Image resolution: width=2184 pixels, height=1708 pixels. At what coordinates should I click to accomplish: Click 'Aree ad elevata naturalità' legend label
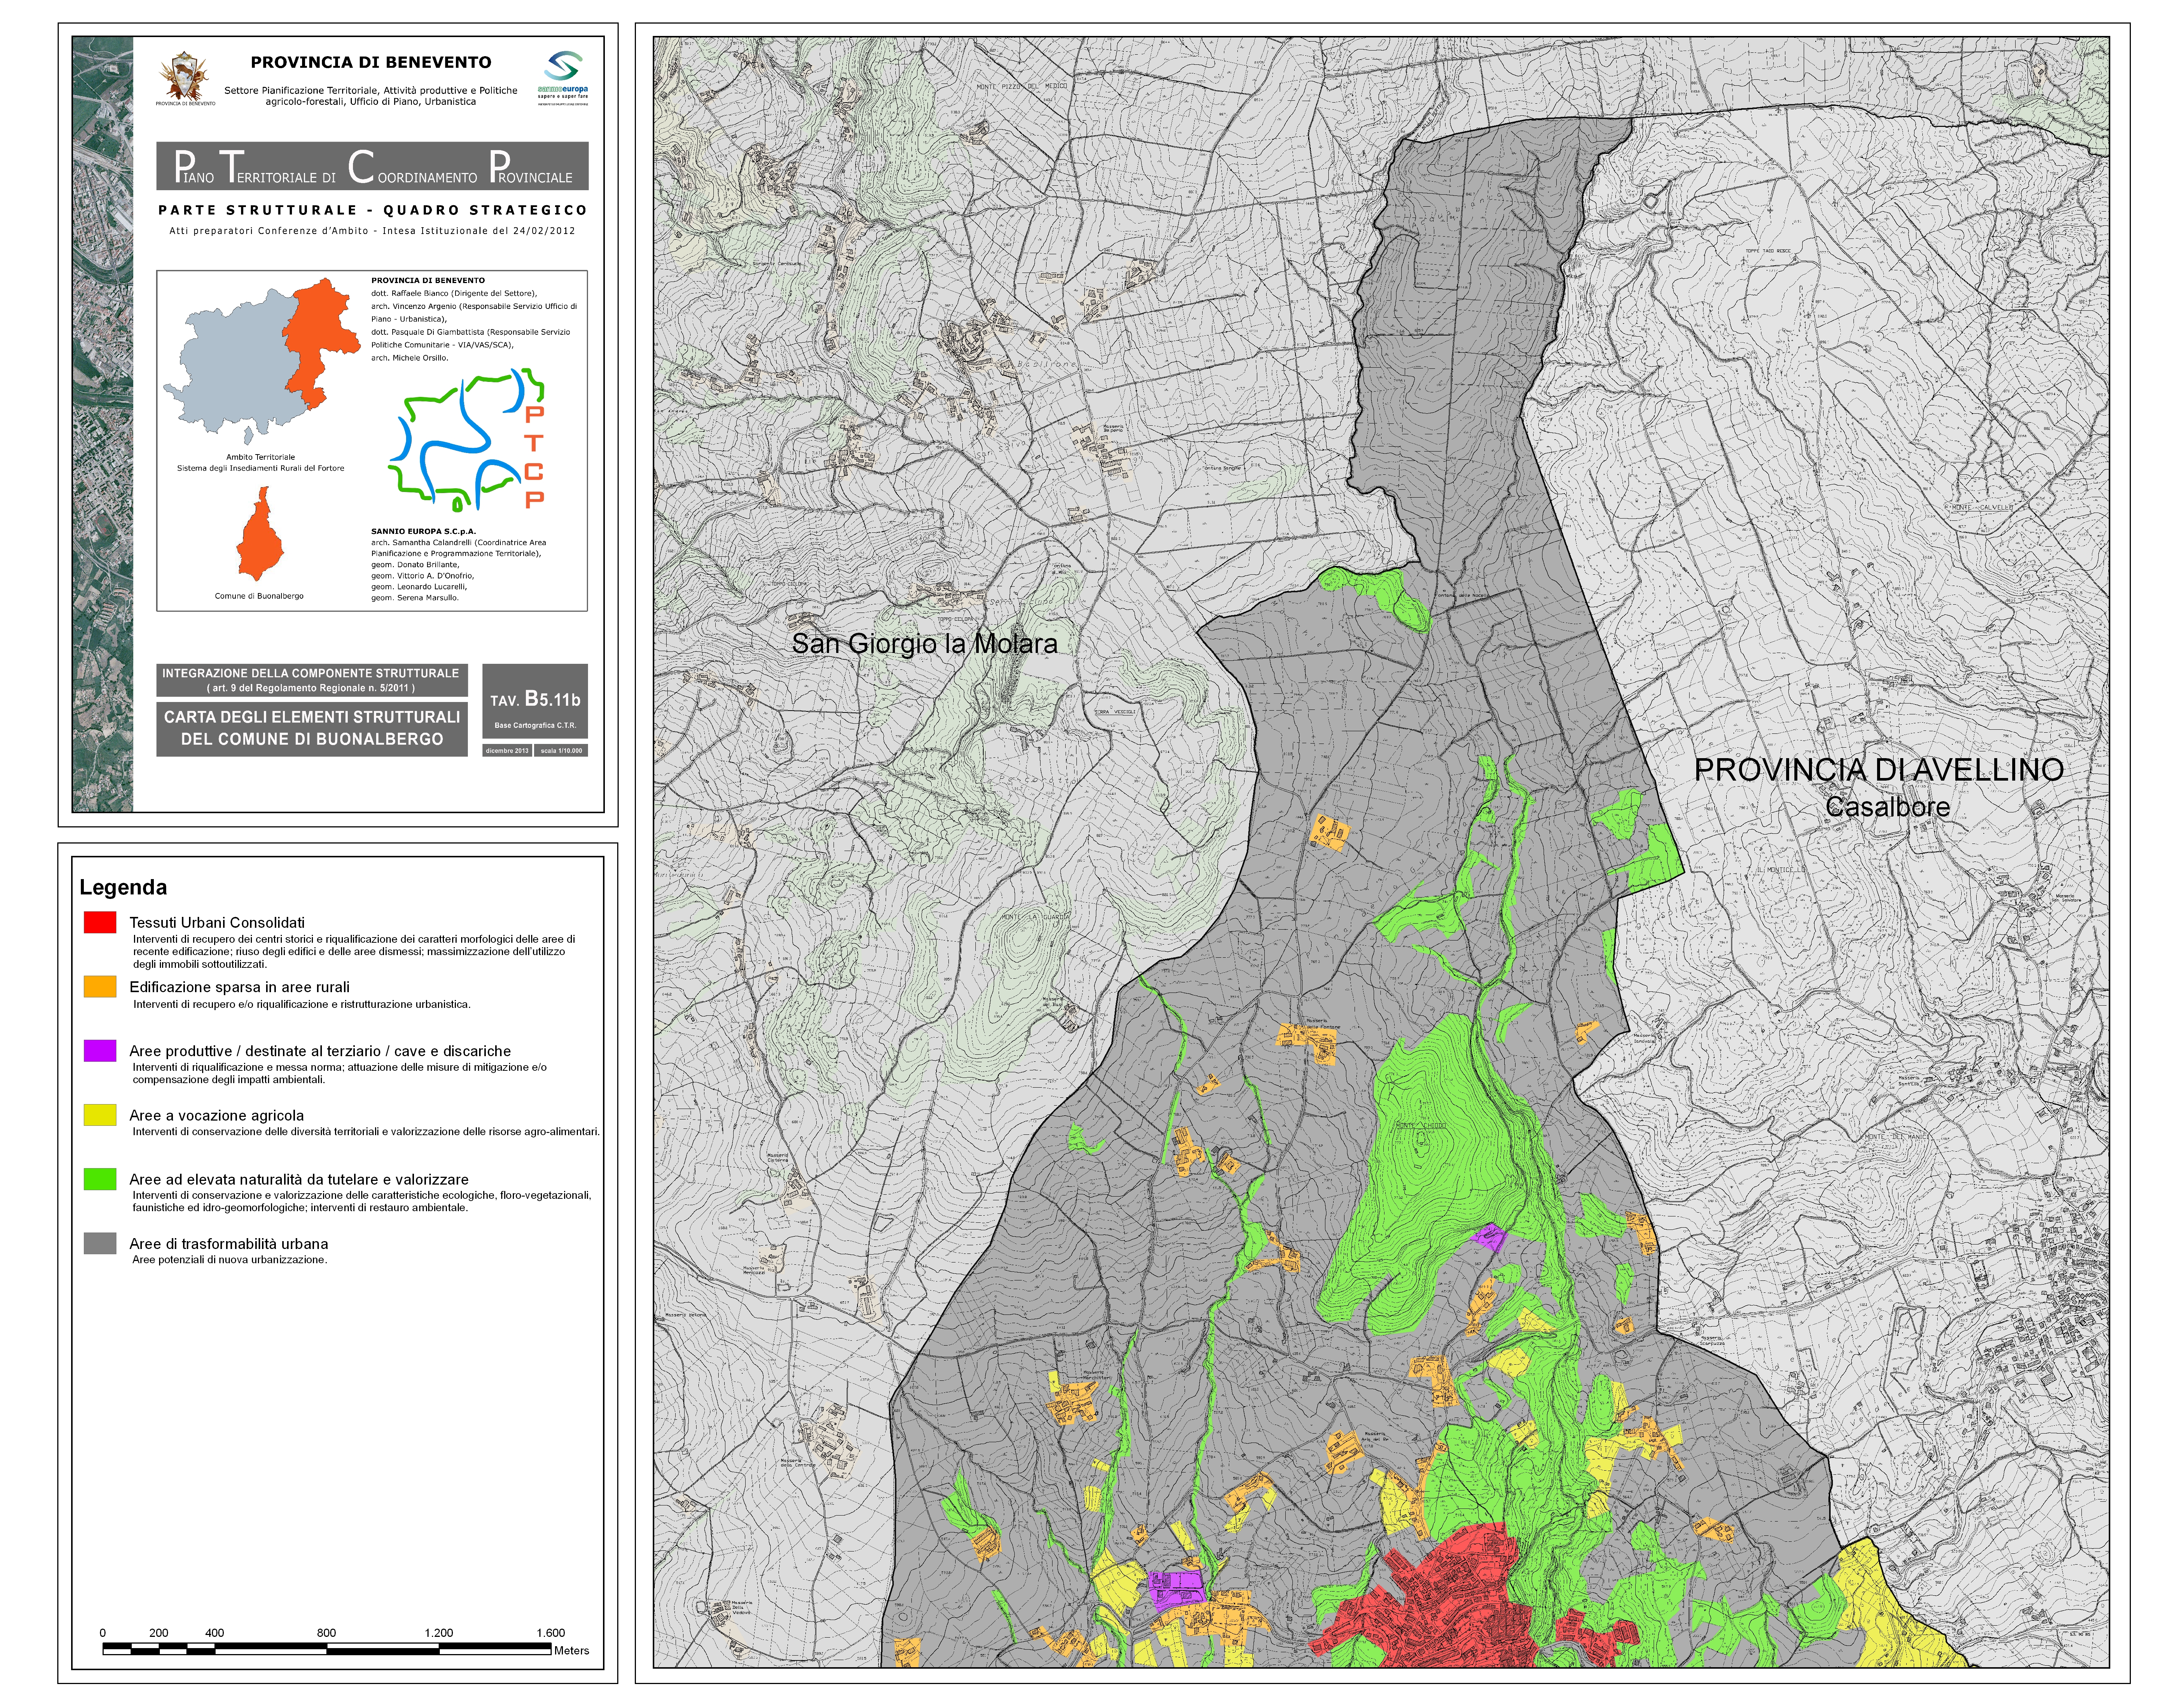coord(299,1180)
